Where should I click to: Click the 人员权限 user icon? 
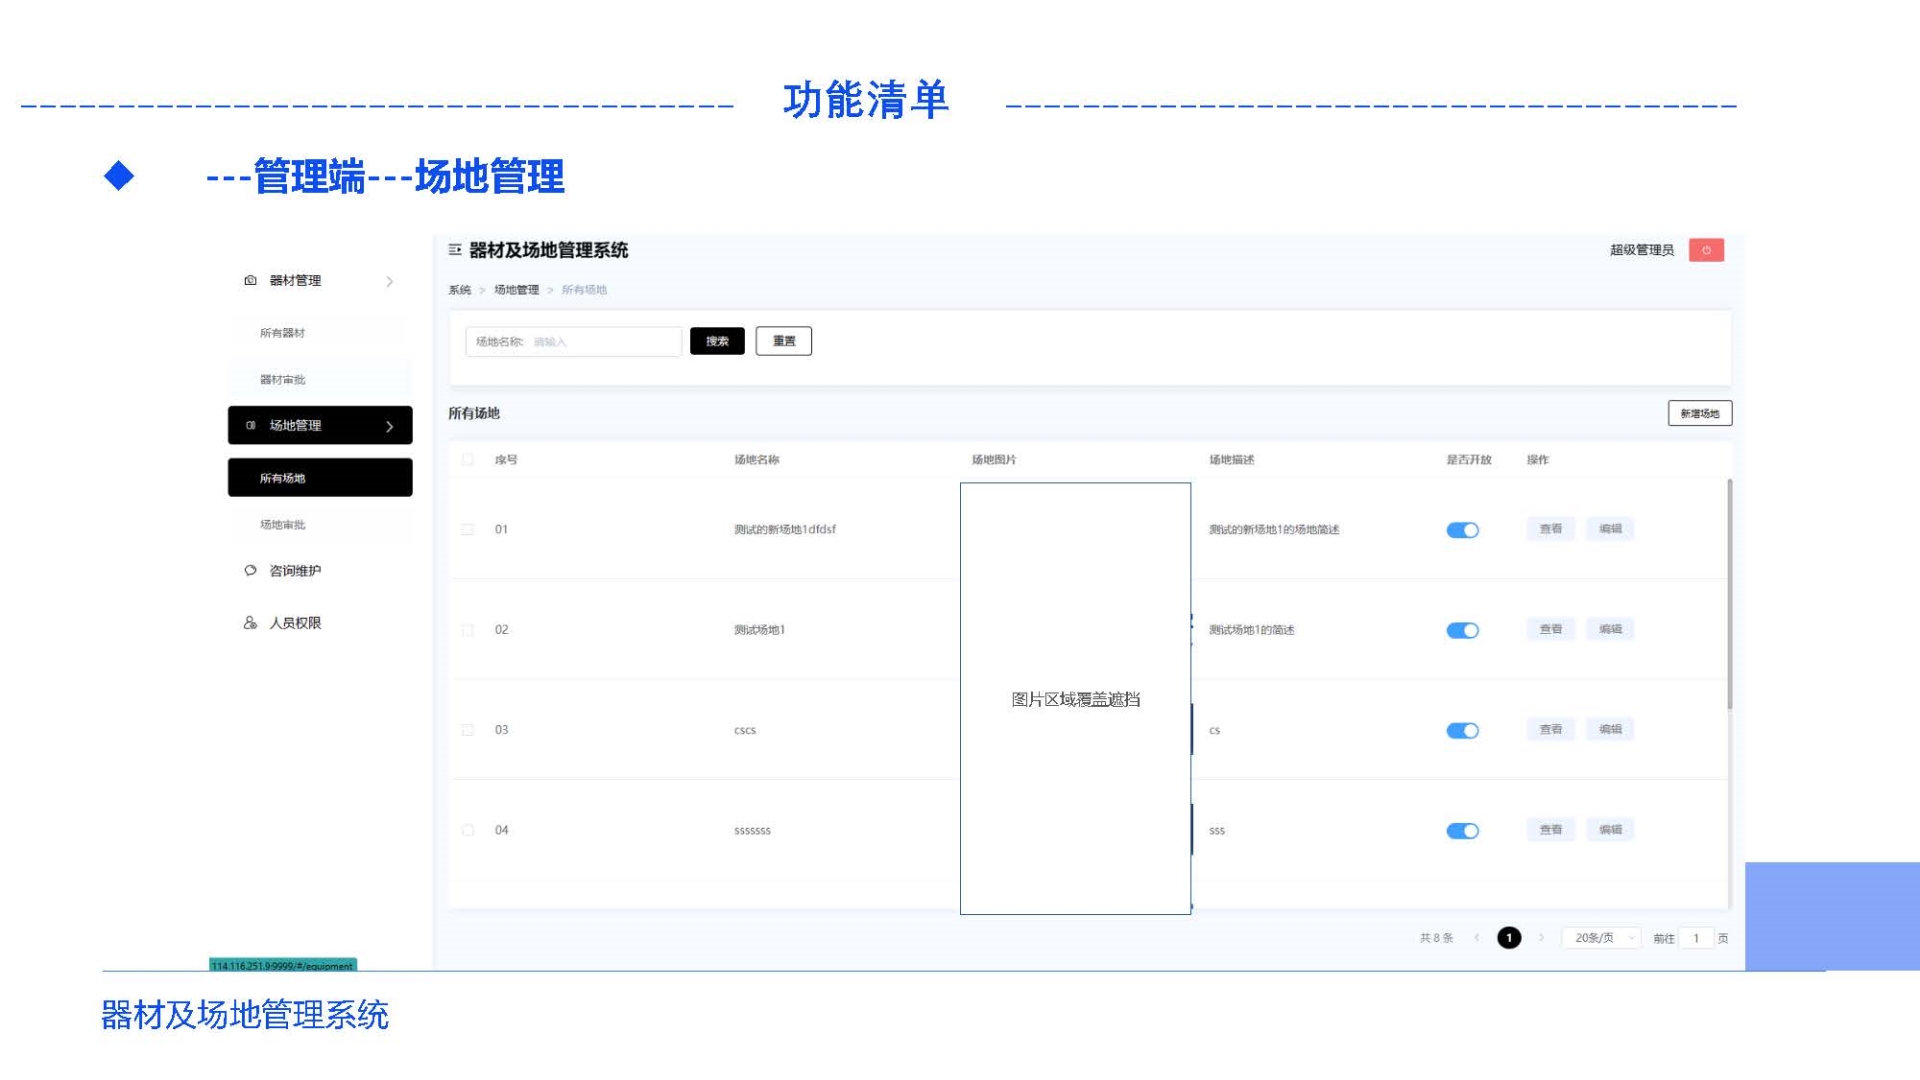pos(250,623)
